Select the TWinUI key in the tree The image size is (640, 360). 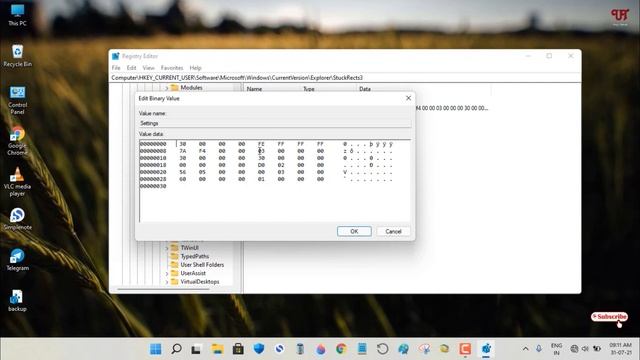189,248
